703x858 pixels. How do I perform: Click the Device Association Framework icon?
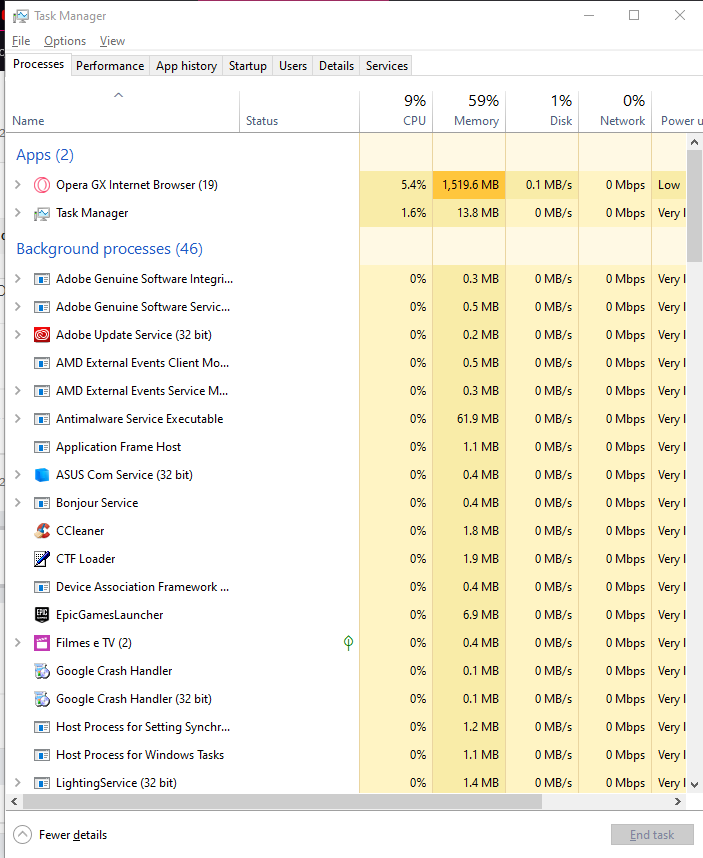tap(42, 587)
